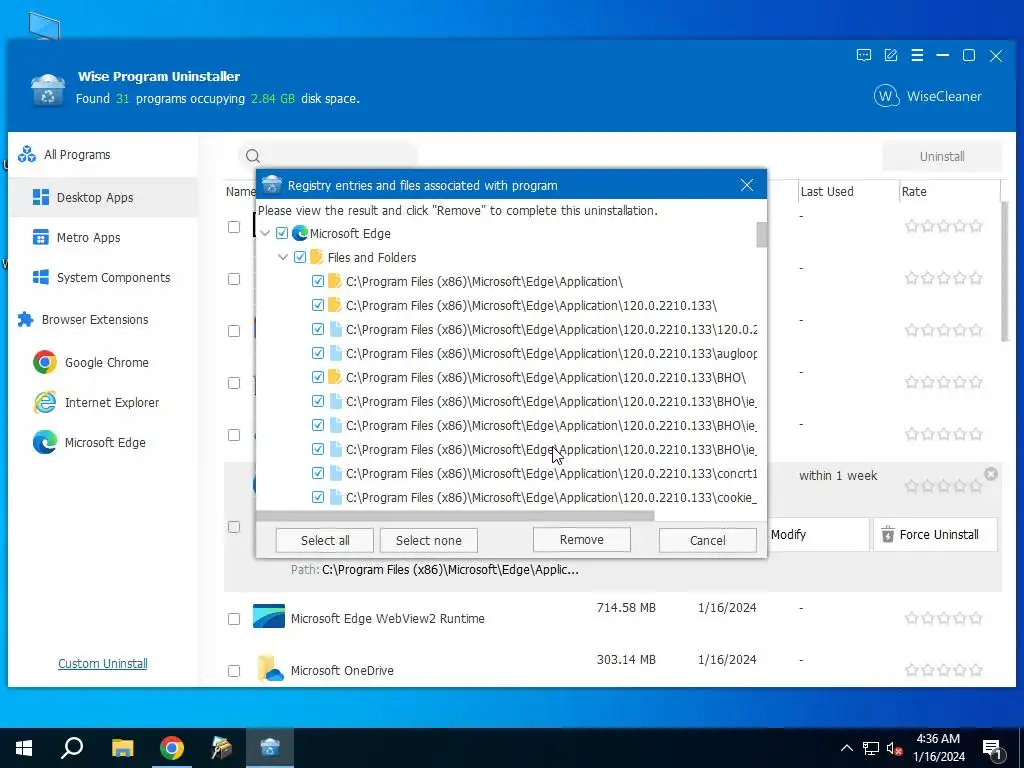Image resolution: width=1024 pixels, height=768 pixels.
Task: Check the Microsoft Edge WebView2 Runtime checkbox
Action: pyautogui.click(x=234, y=618)
